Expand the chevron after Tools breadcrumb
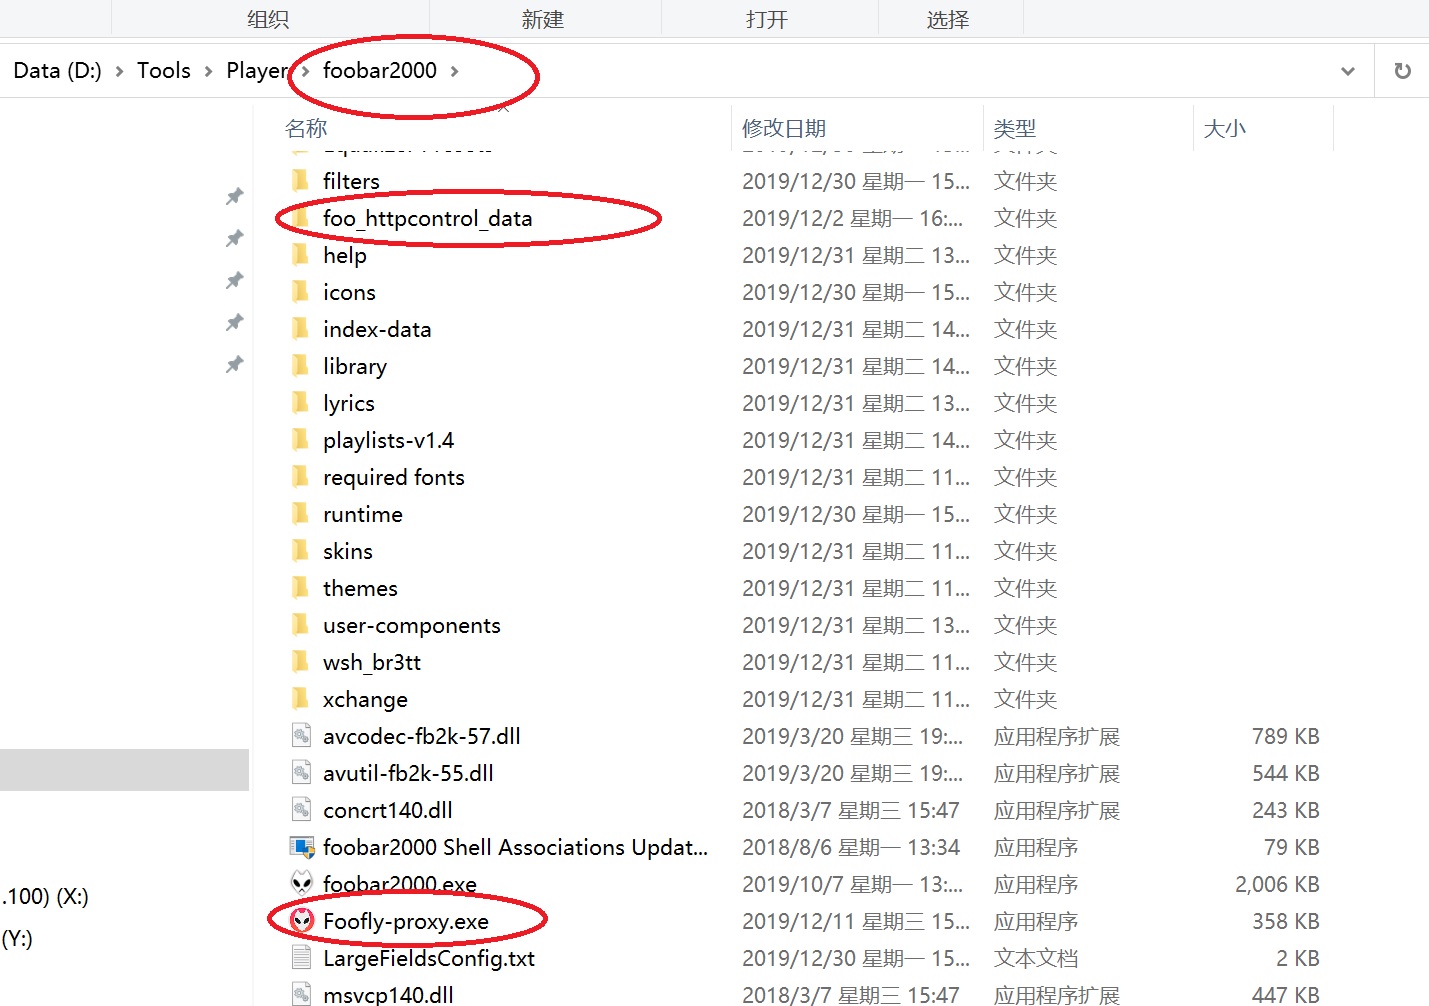 tap(208, 71)
